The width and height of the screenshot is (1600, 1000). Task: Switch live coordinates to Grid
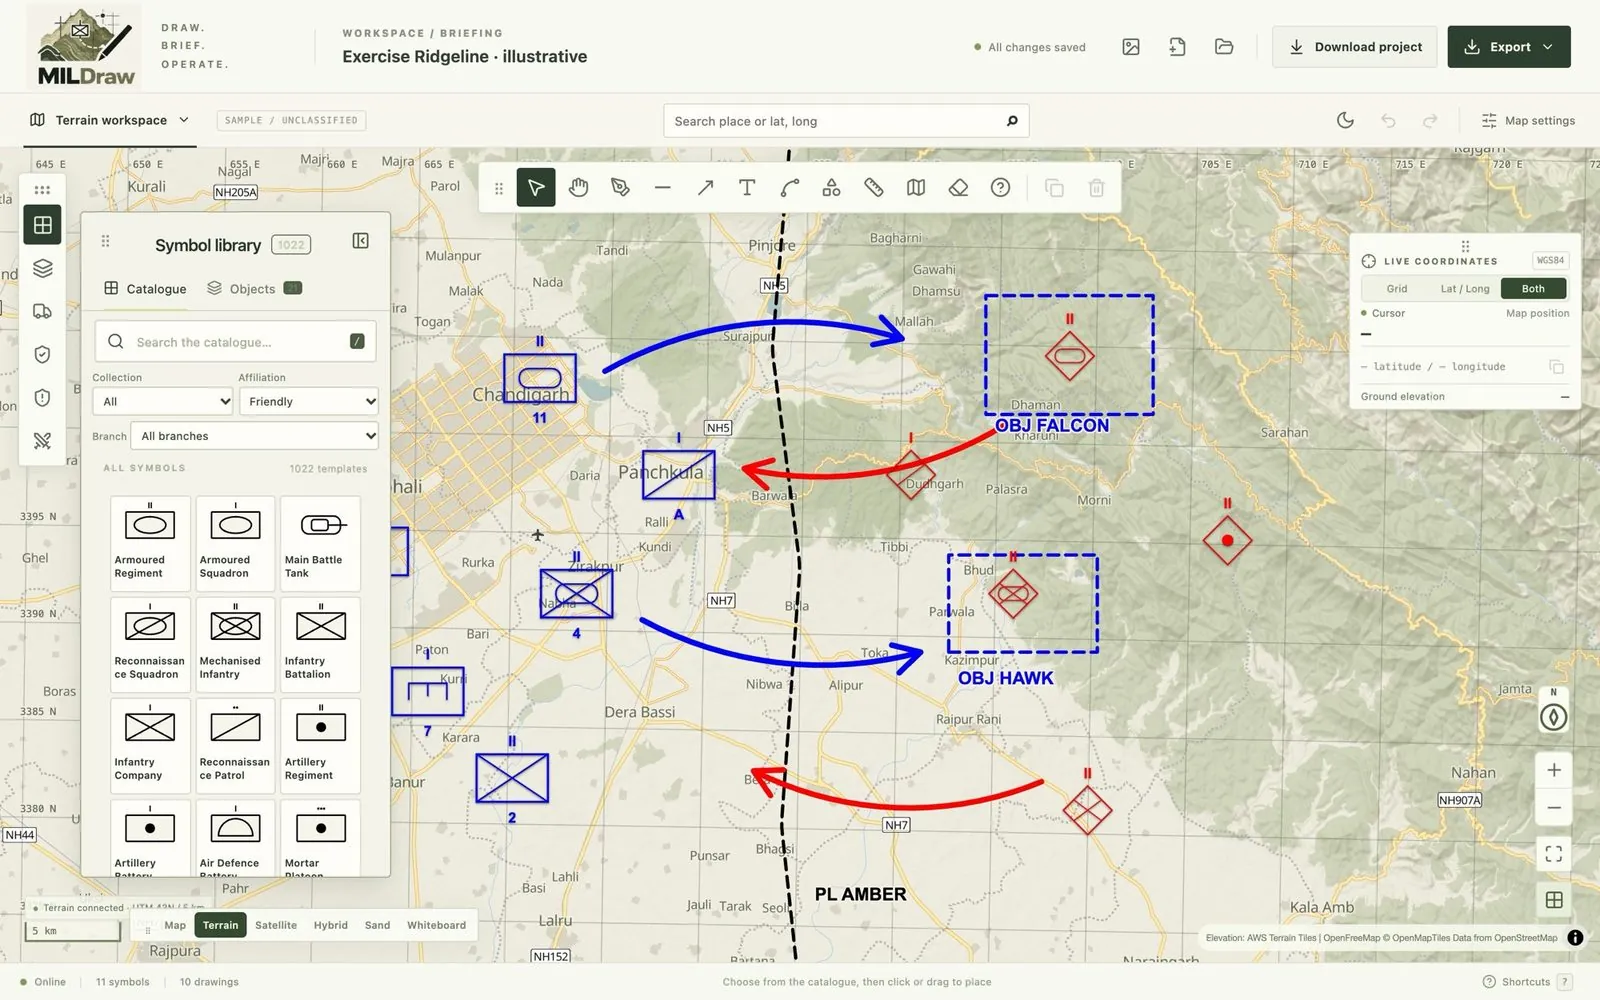coord(1397,289)
